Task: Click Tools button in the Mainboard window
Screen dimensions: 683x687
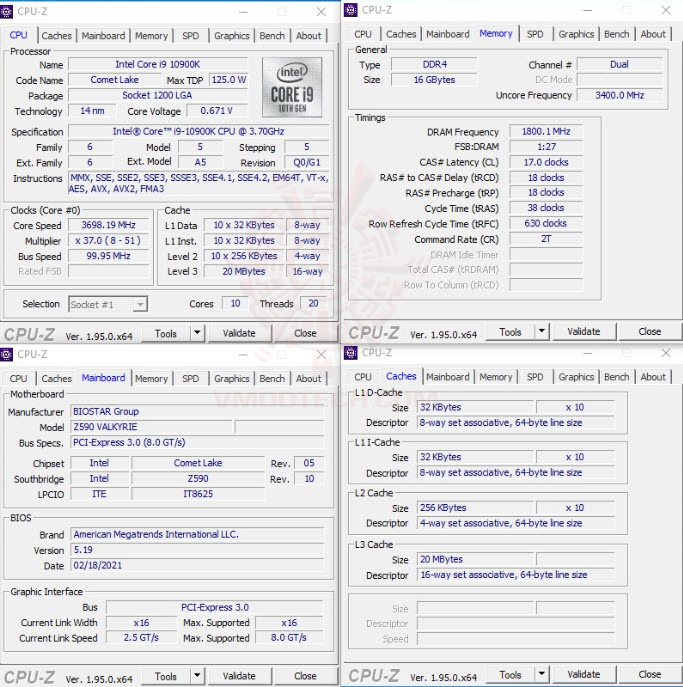Action: tap(166, 676)
